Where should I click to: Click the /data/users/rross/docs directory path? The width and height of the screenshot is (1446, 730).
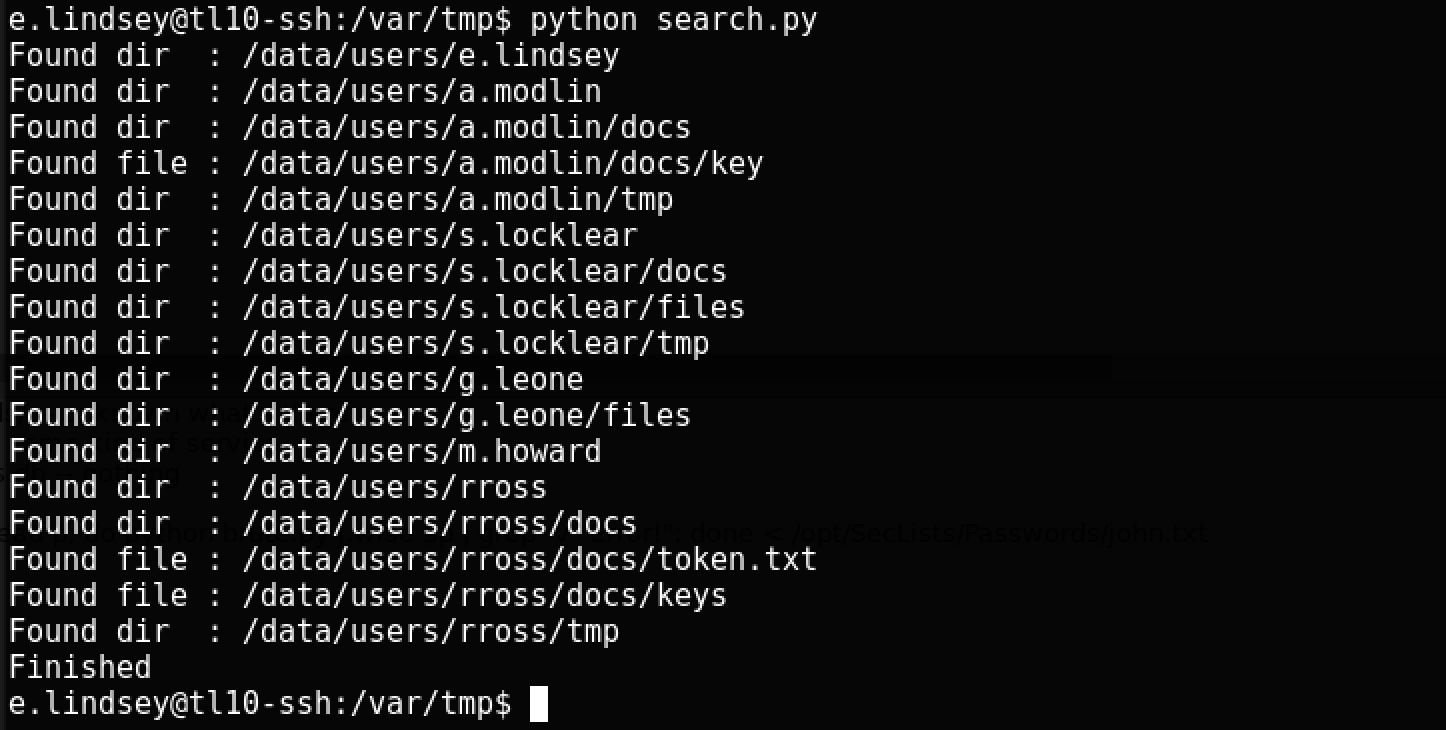[x=439, y=523]
